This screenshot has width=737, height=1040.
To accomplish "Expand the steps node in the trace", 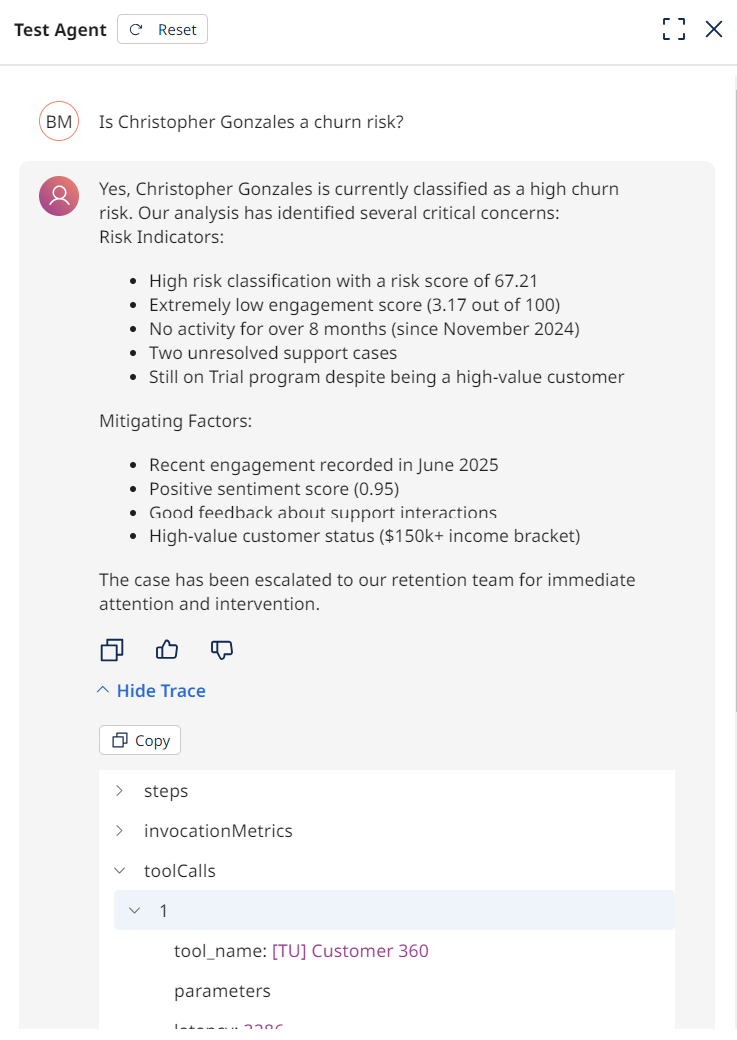I will click(119, 790).
